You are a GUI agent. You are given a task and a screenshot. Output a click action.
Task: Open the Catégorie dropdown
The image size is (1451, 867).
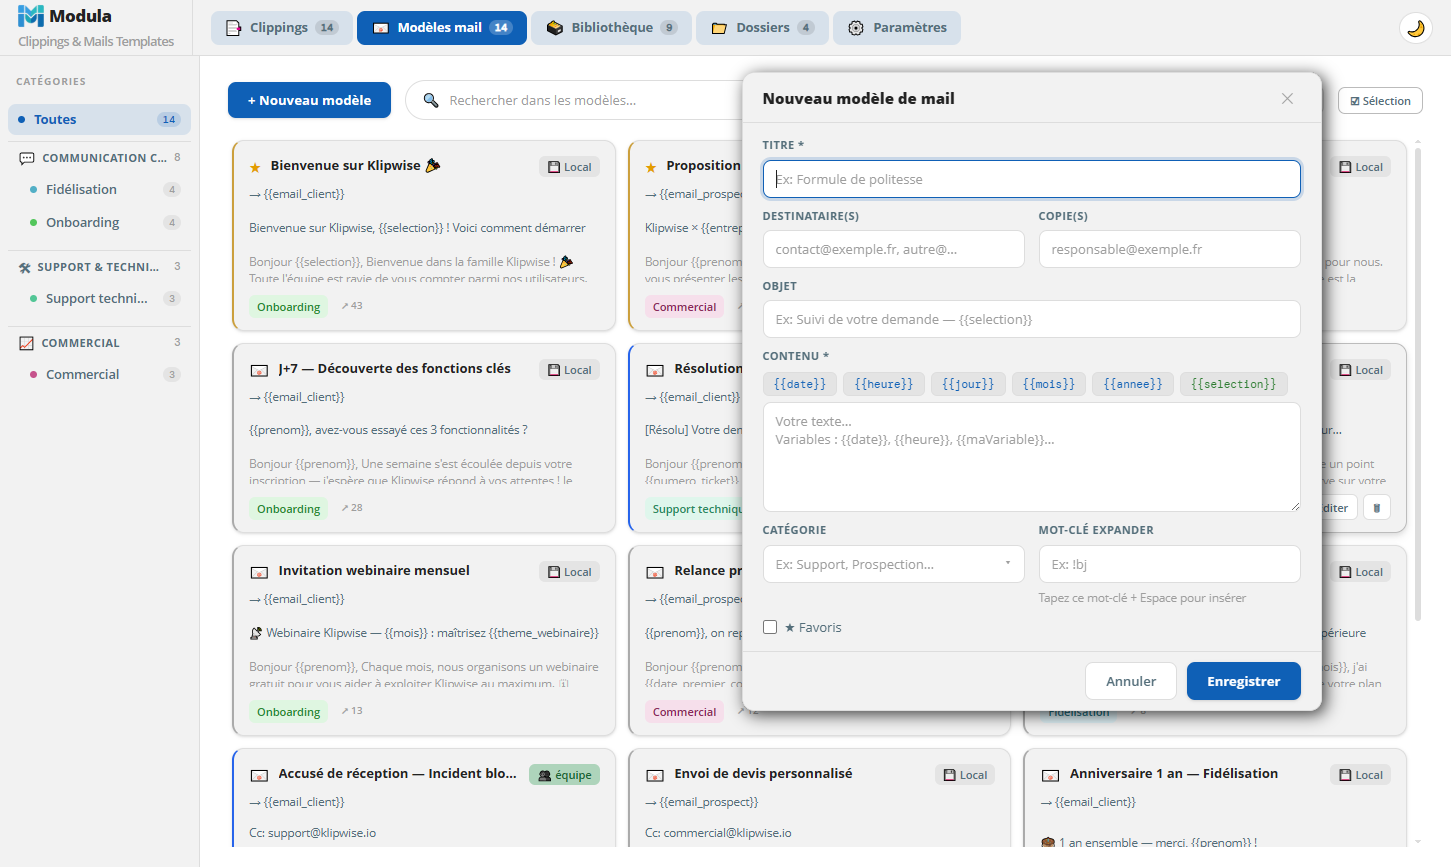click(893, 564)
